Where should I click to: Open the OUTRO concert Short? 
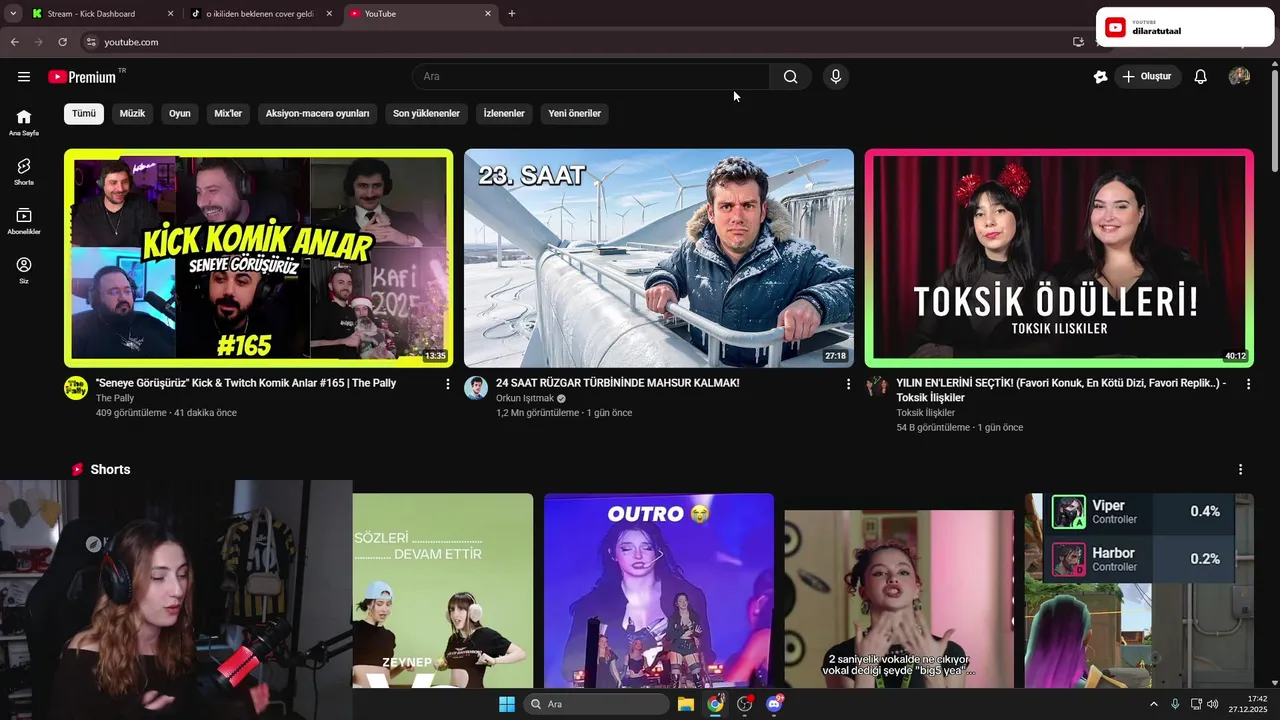pos(658,590)
